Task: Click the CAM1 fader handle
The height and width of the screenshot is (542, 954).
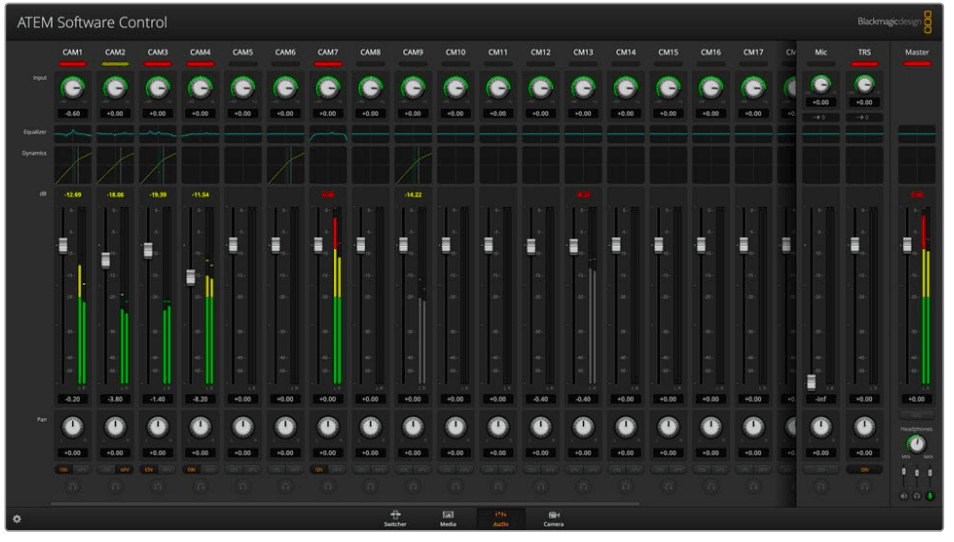Action: point(63,246)
